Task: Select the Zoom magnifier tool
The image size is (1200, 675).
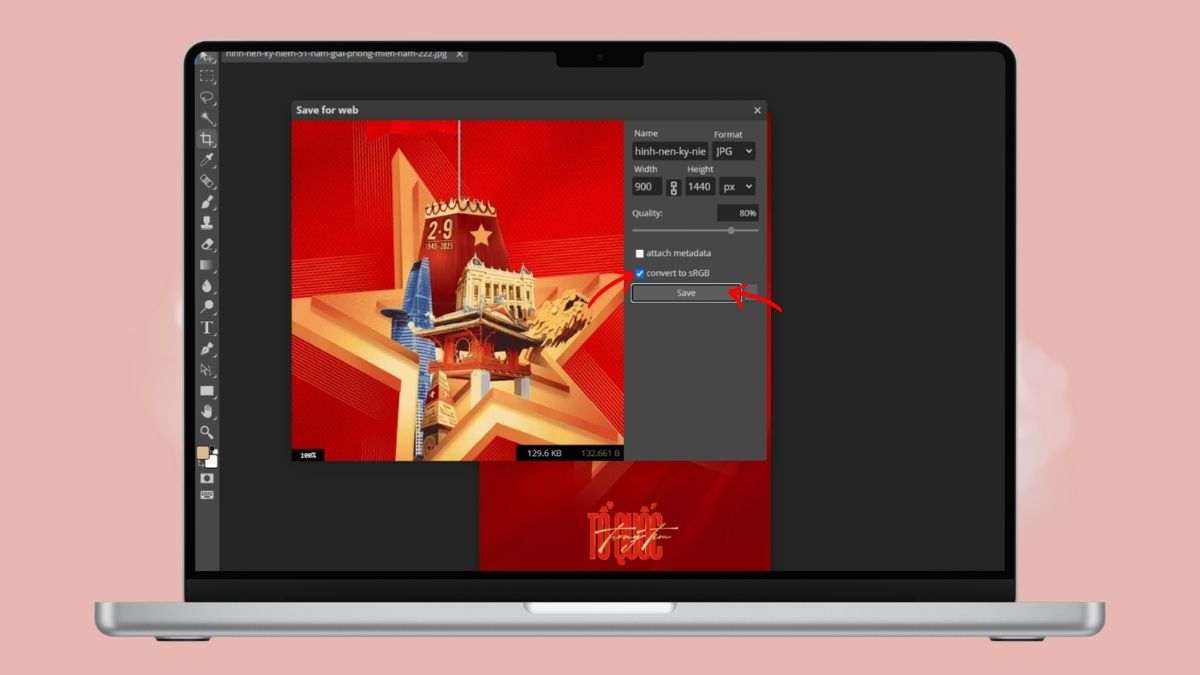Action: [207, 432]
